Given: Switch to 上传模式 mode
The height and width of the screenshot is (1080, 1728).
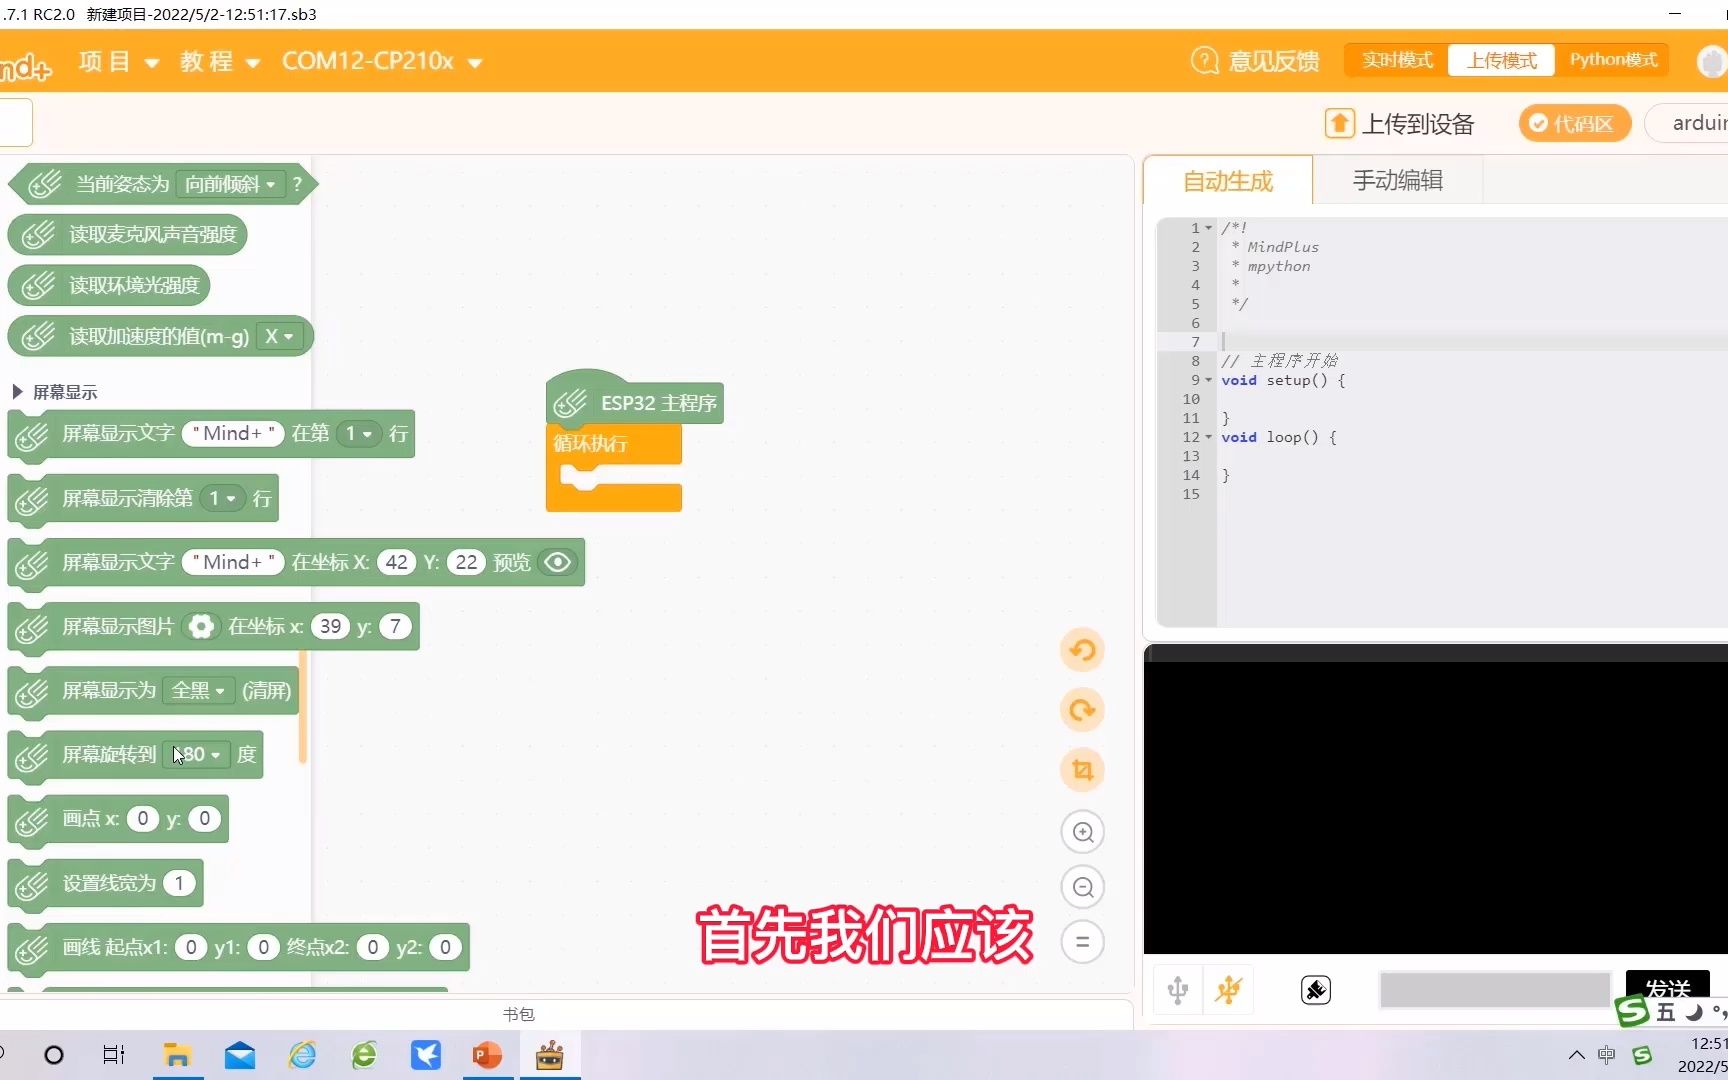Looking at the screenshot, I should [1501, 60].
